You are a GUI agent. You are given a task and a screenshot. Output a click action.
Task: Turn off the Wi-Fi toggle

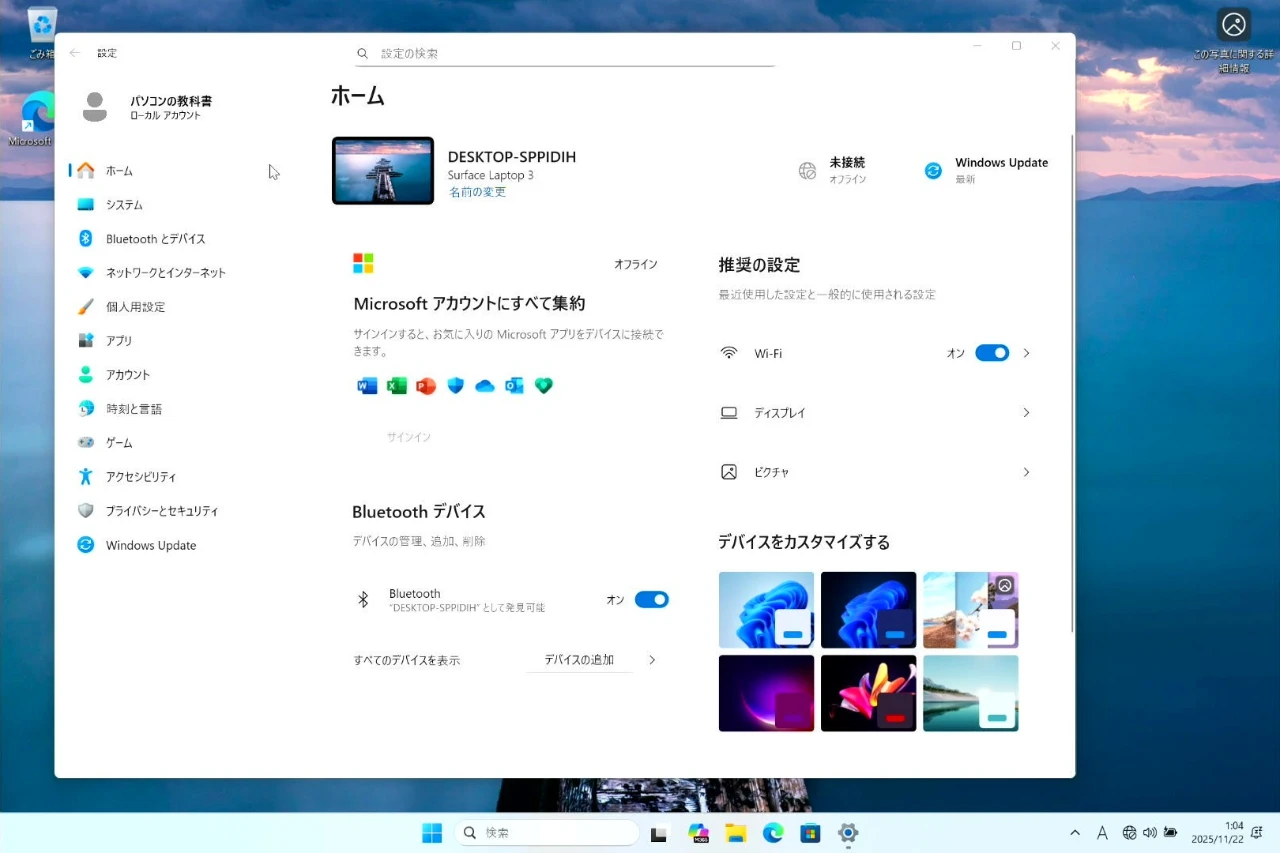(991, 353)
